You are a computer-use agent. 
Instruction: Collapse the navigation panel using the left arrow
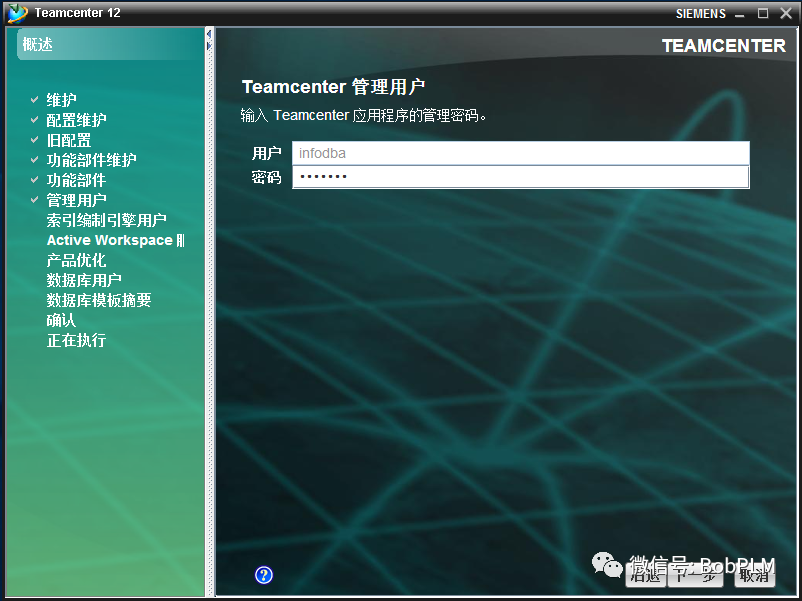[209, 34]
